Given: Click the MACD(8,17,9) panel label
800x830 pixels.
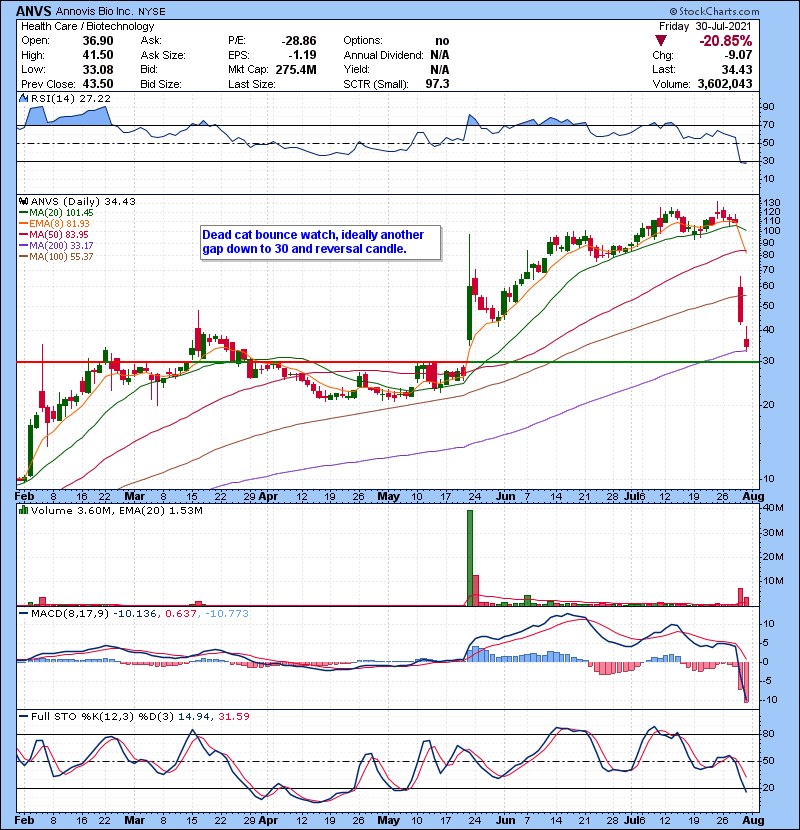Looking at the screenshot, I should tap(70, 614).
